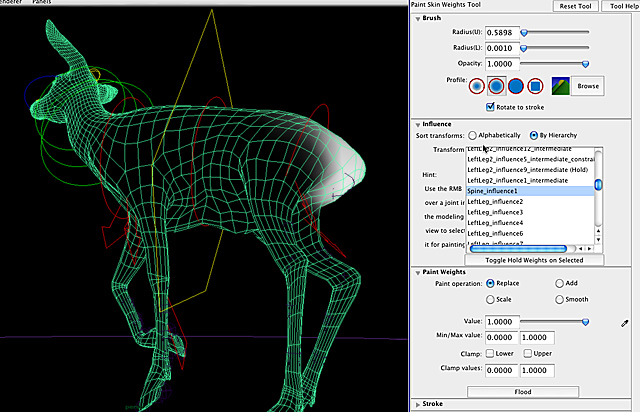Choose the Scale paint operation

click(490, 300)
